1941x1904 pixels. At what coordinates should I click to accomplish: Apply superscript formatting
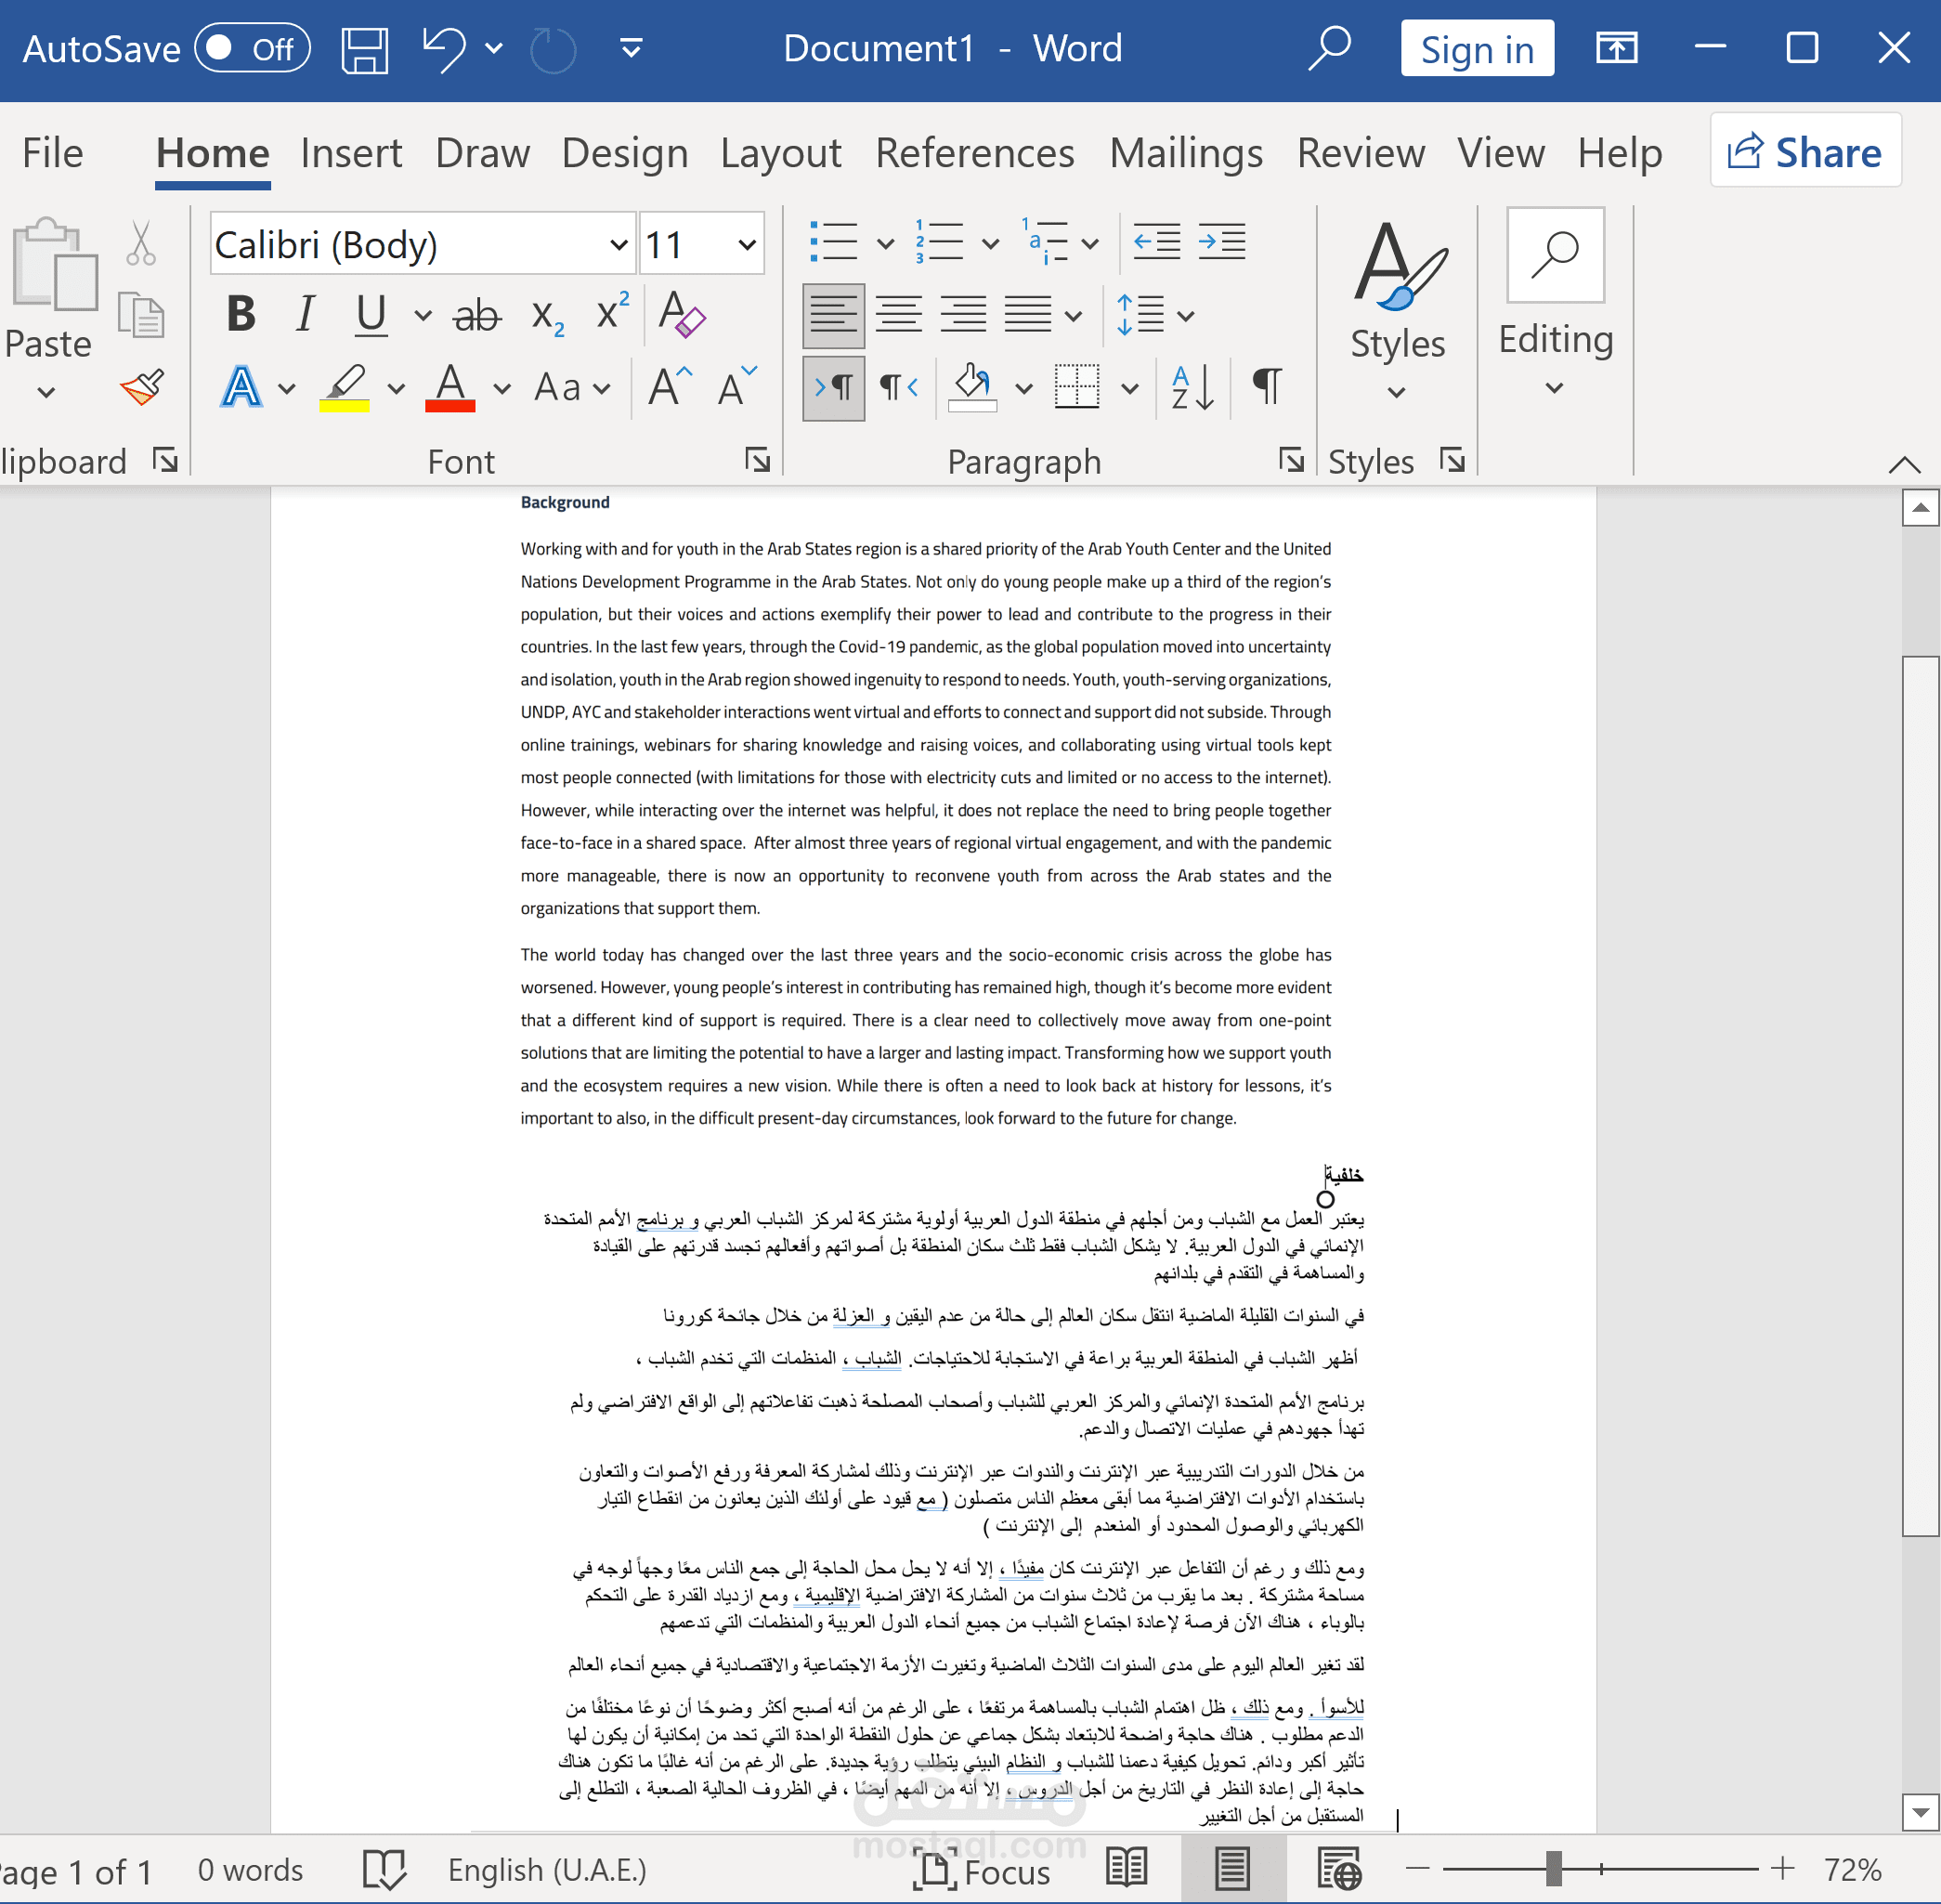(611, 314)
